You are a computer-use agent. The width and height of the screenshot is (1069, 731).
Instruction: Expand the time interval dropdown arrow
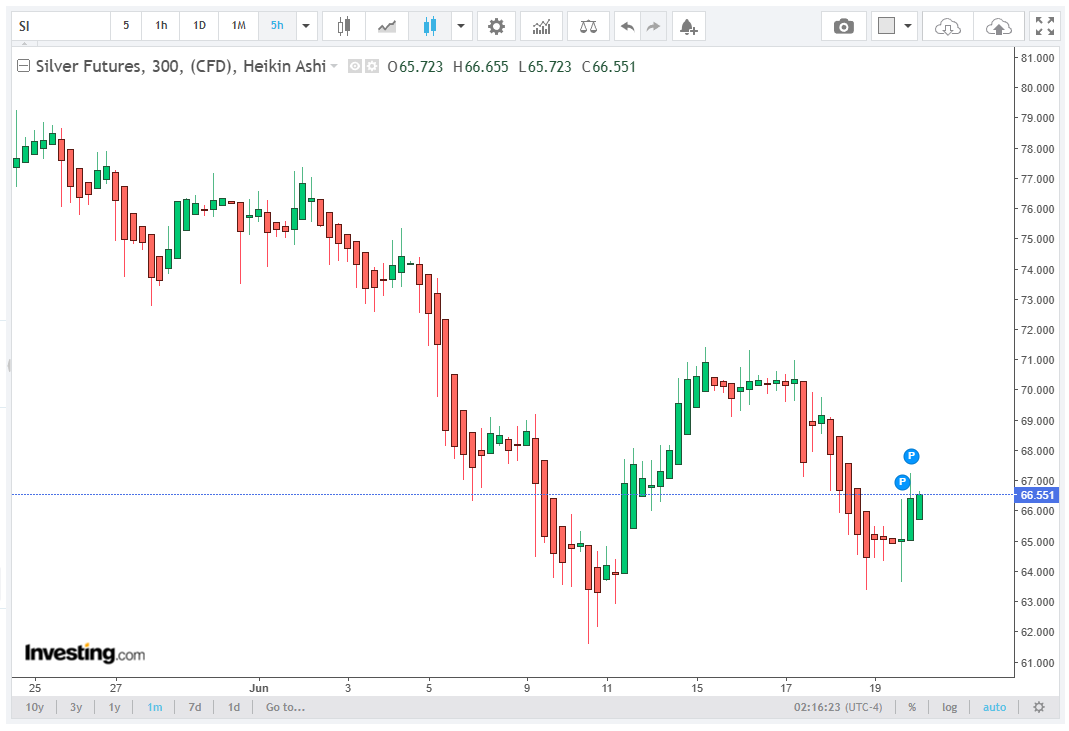[306, 27]
